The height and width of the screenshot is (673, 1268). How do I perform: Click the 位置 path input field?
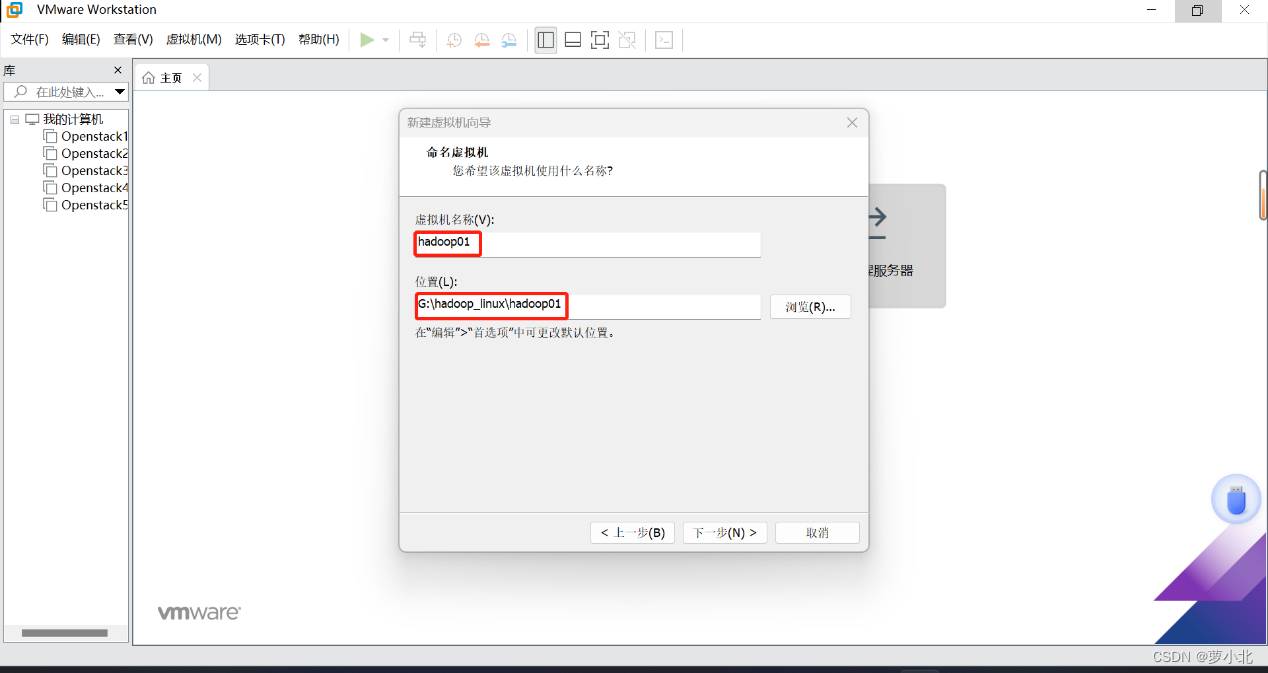pos(588,306)
